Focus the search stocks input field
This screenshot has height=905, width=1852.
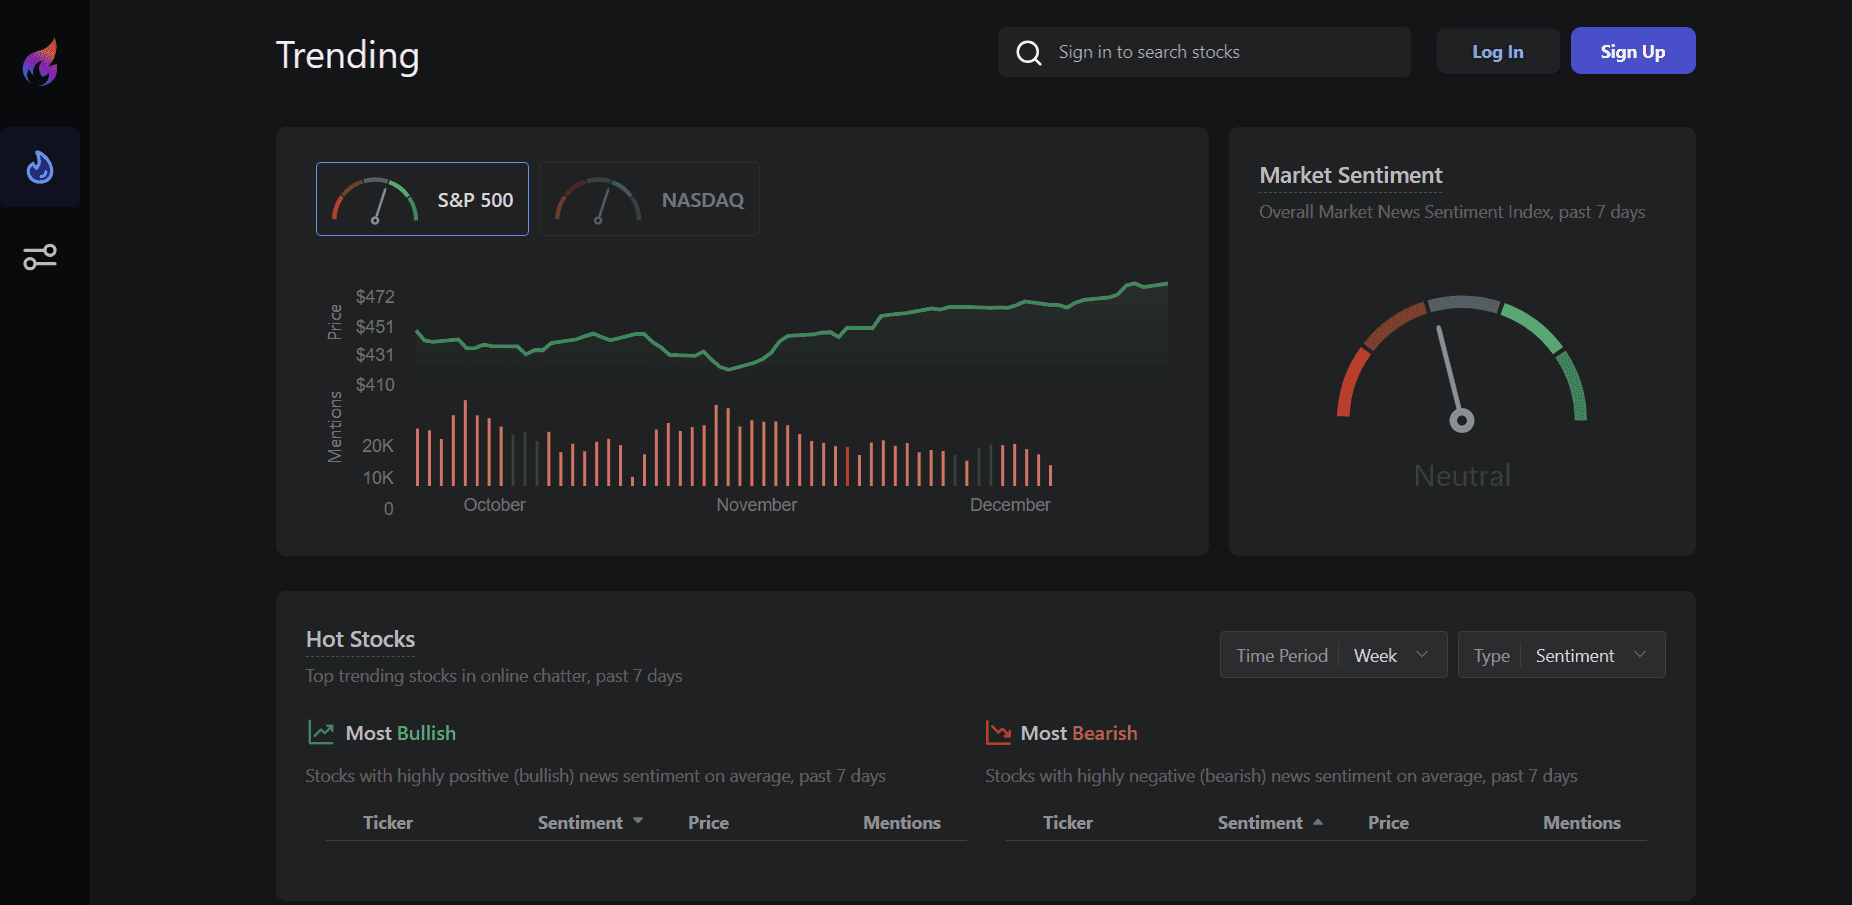click(1225, 52)
